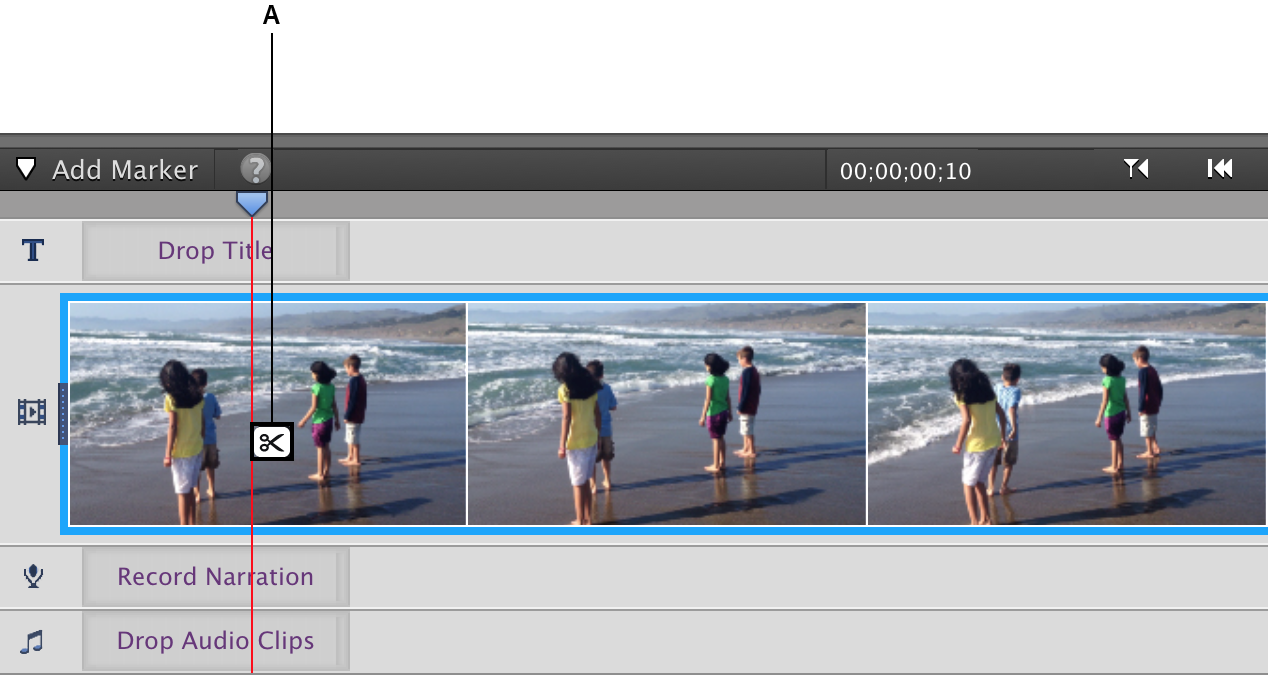
Task: Select the video track filmstrip icon
Action: click(x=30, y=411)
